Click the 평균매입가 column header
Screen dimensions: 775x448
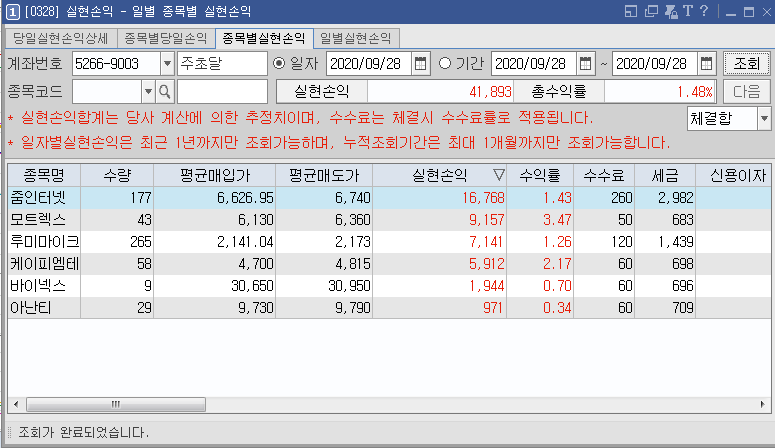[x=215, y=175]
